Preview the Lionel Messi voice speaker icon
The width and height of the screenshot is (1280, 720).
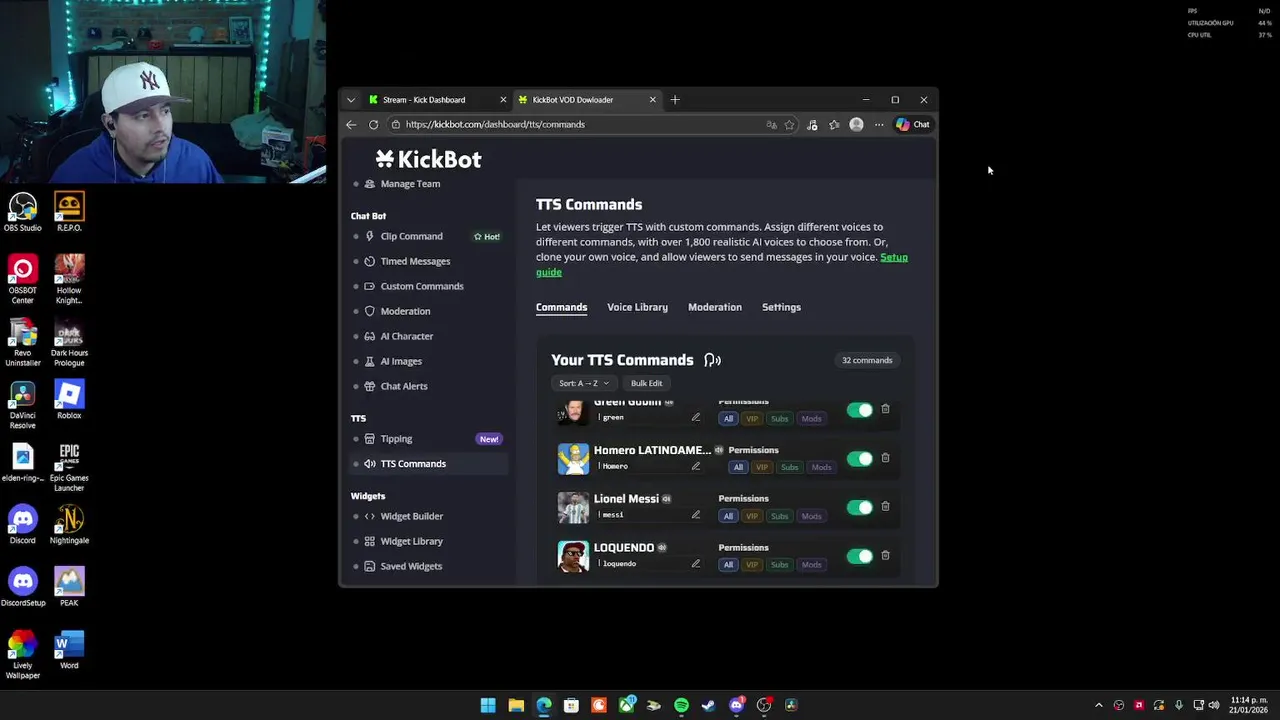pyautogui.click(x=666, y=499)
